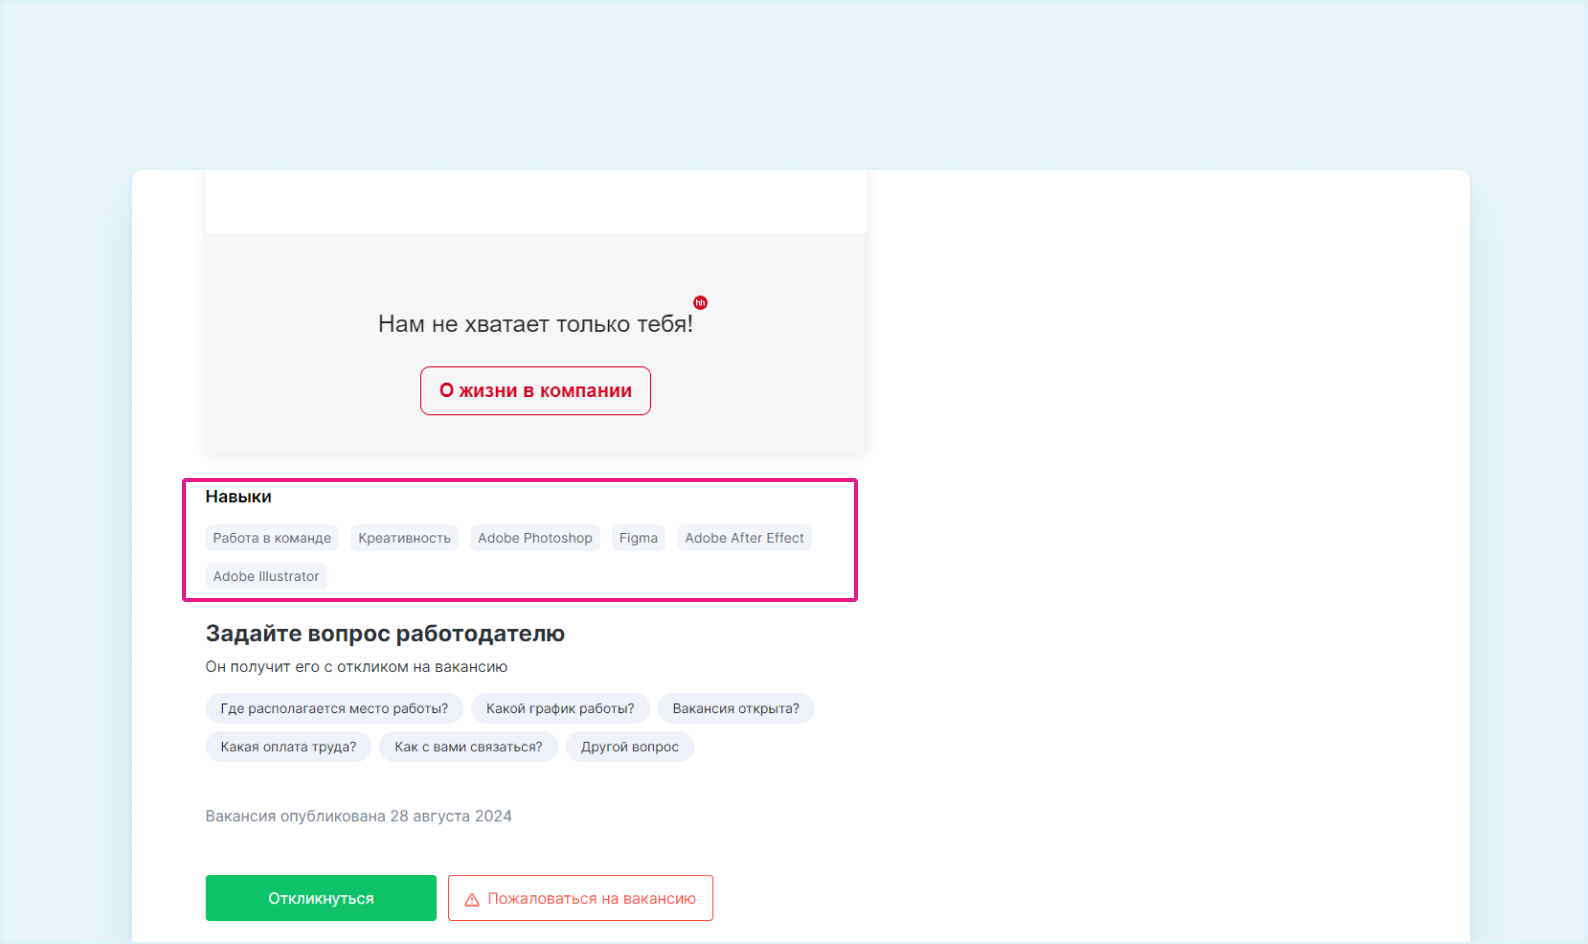Click 'Вакансия опубликована 28 августа 2024' text
The width and height of the screenshot is (1588, 944).
[358, 816]
